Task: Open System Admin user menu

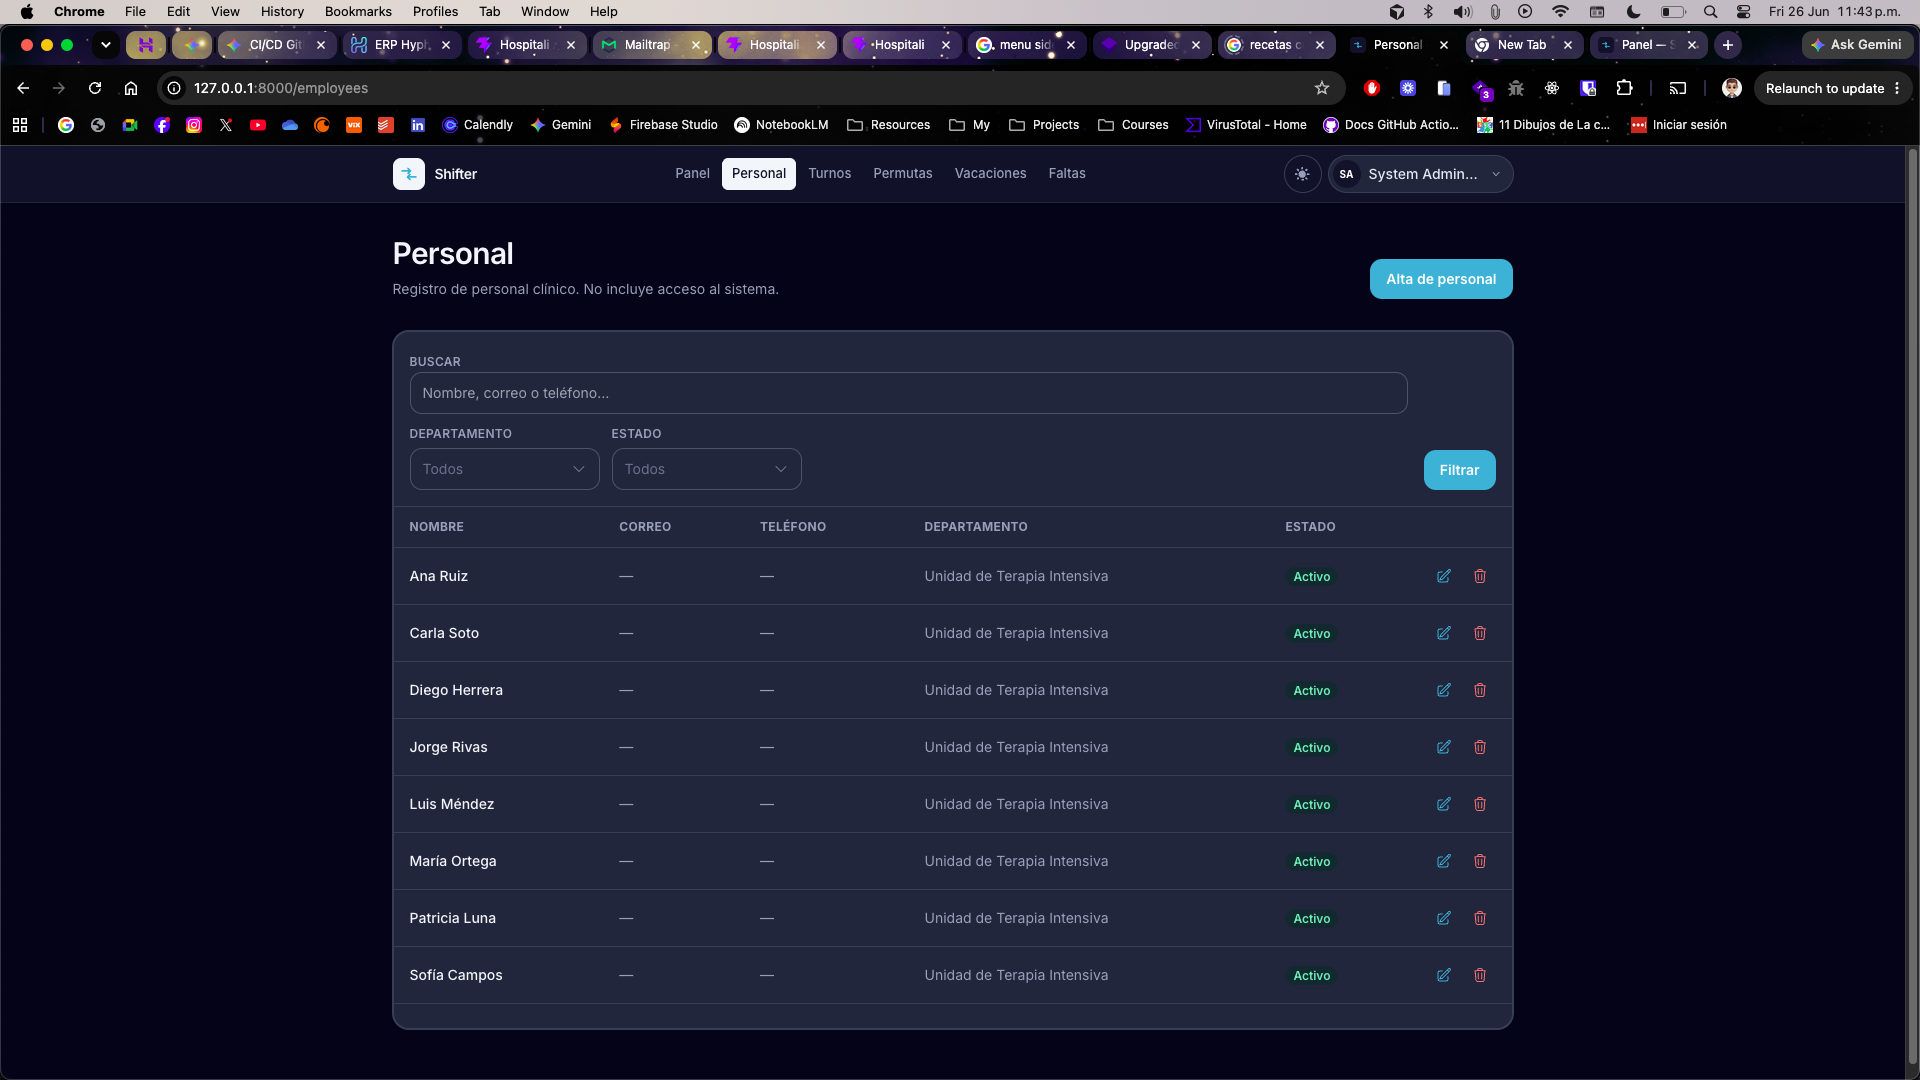Action: click(1420, 174)
